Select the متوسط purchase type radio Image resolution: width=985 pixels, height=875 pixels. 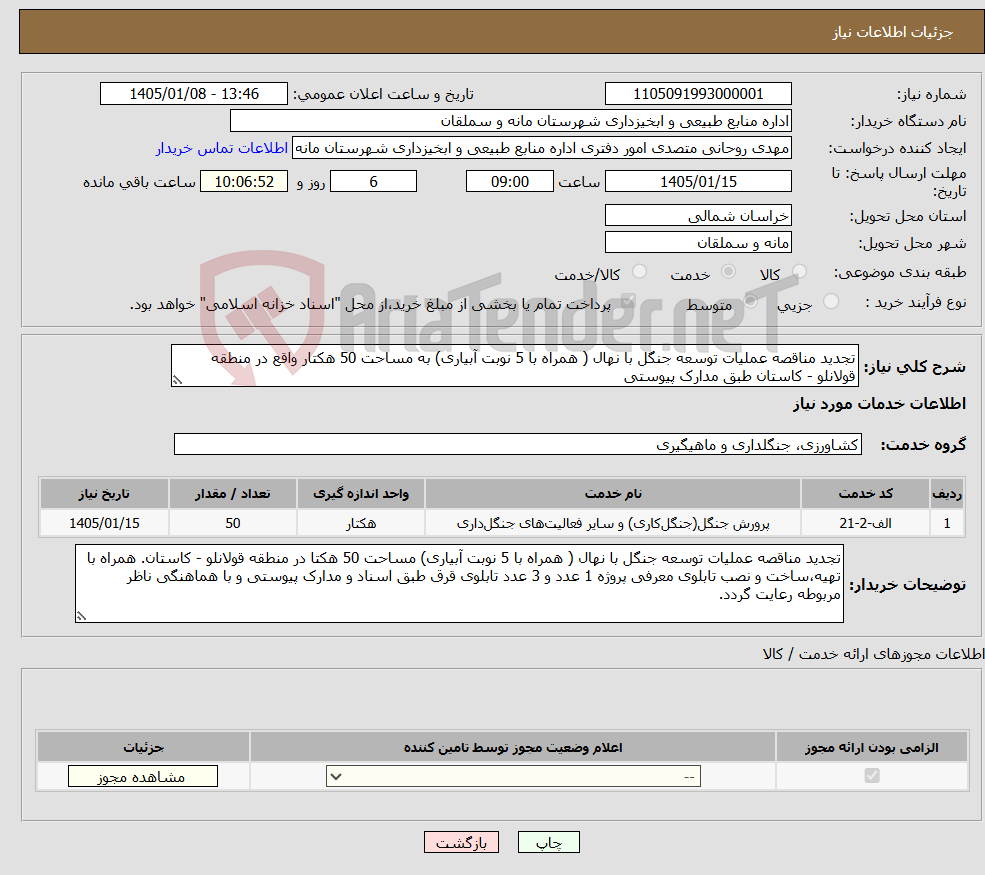[750, 301]
